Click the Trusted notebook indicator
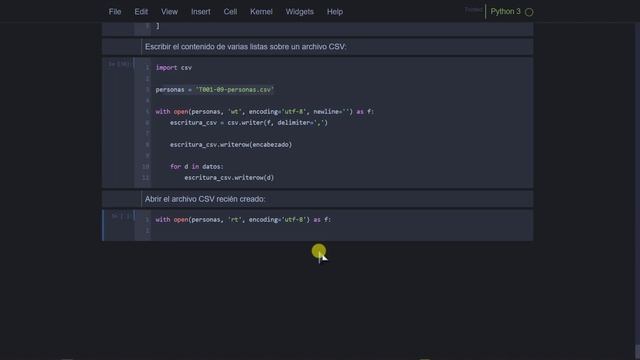Image resolution: width=640 pixels, height=360 pixels. pyautogui.click(x=473, y=10)
